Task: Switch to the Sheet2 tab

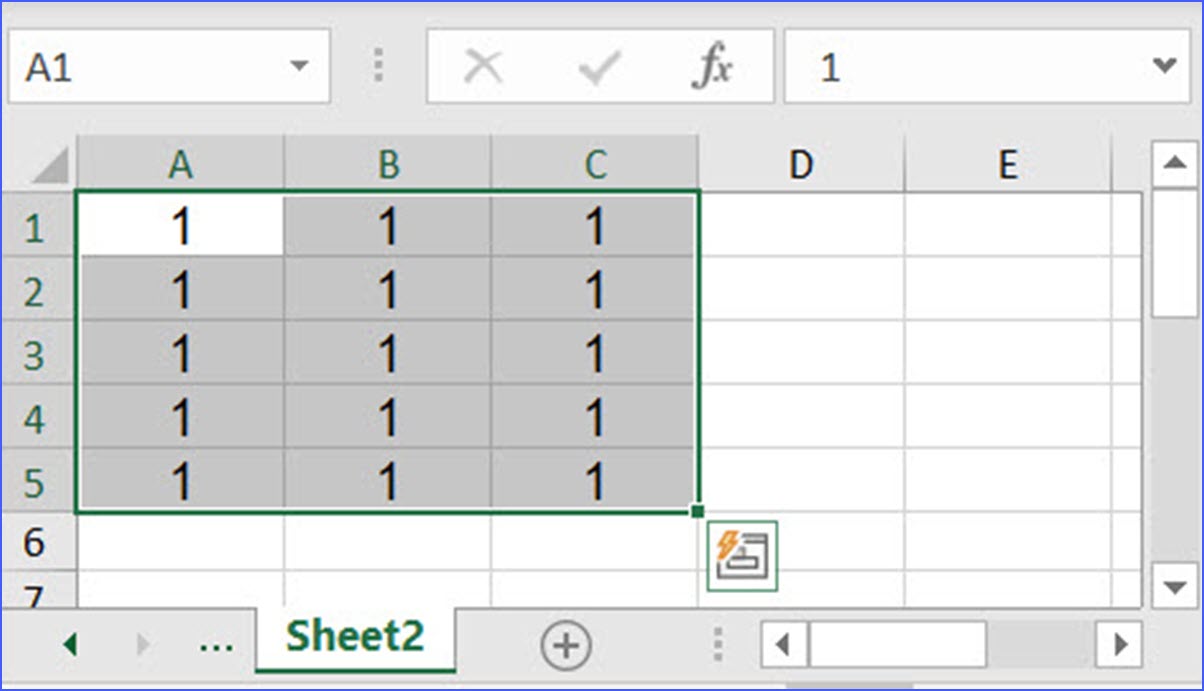Action: click(355, 637)
